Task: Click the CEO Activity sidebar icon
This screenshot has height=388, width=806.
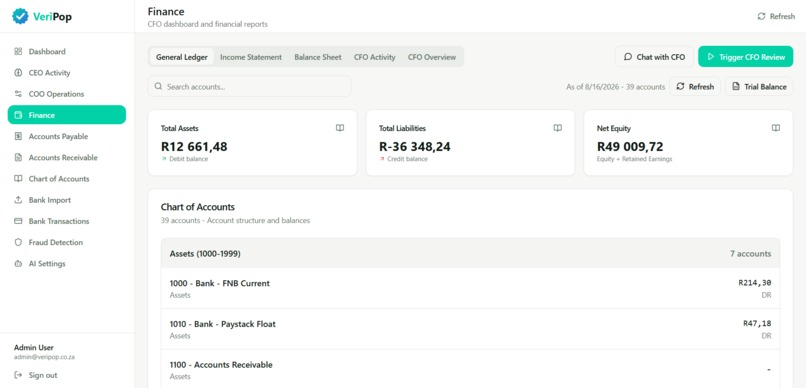Action: click(x=19, y=73)
